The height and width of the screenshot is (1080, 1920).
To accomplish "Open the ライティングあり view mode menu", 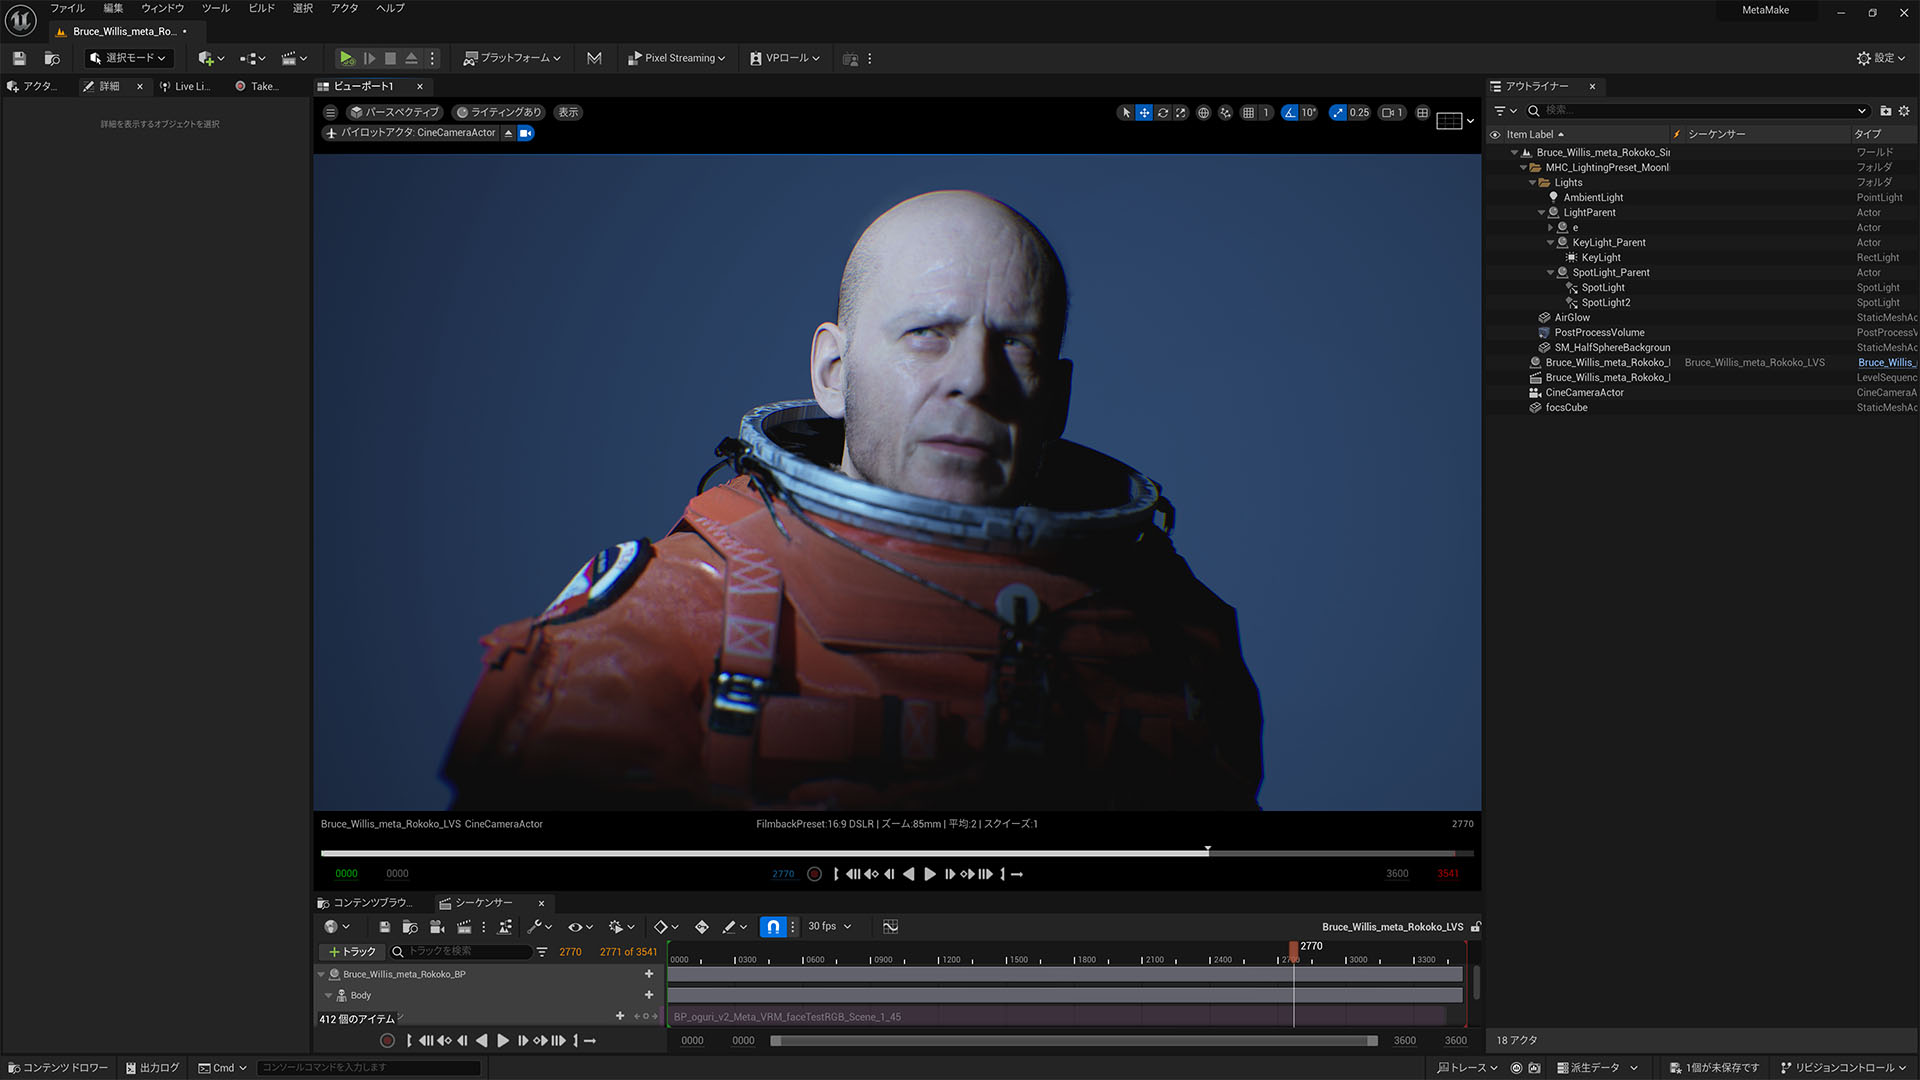I will (498, 113).
